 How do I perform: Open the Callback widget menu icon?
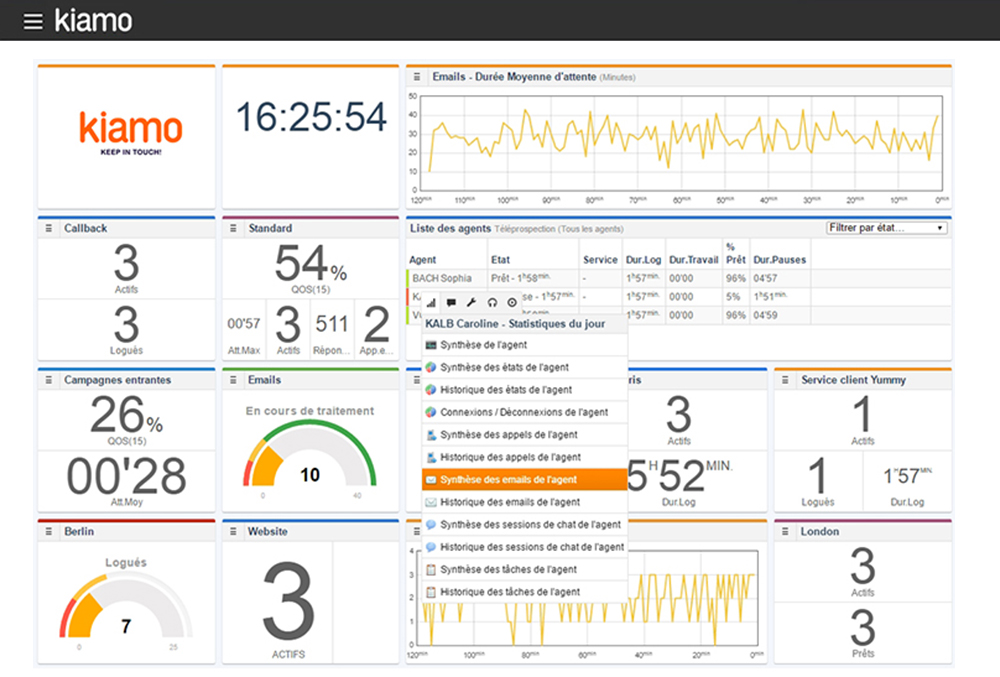click(48, 228)
